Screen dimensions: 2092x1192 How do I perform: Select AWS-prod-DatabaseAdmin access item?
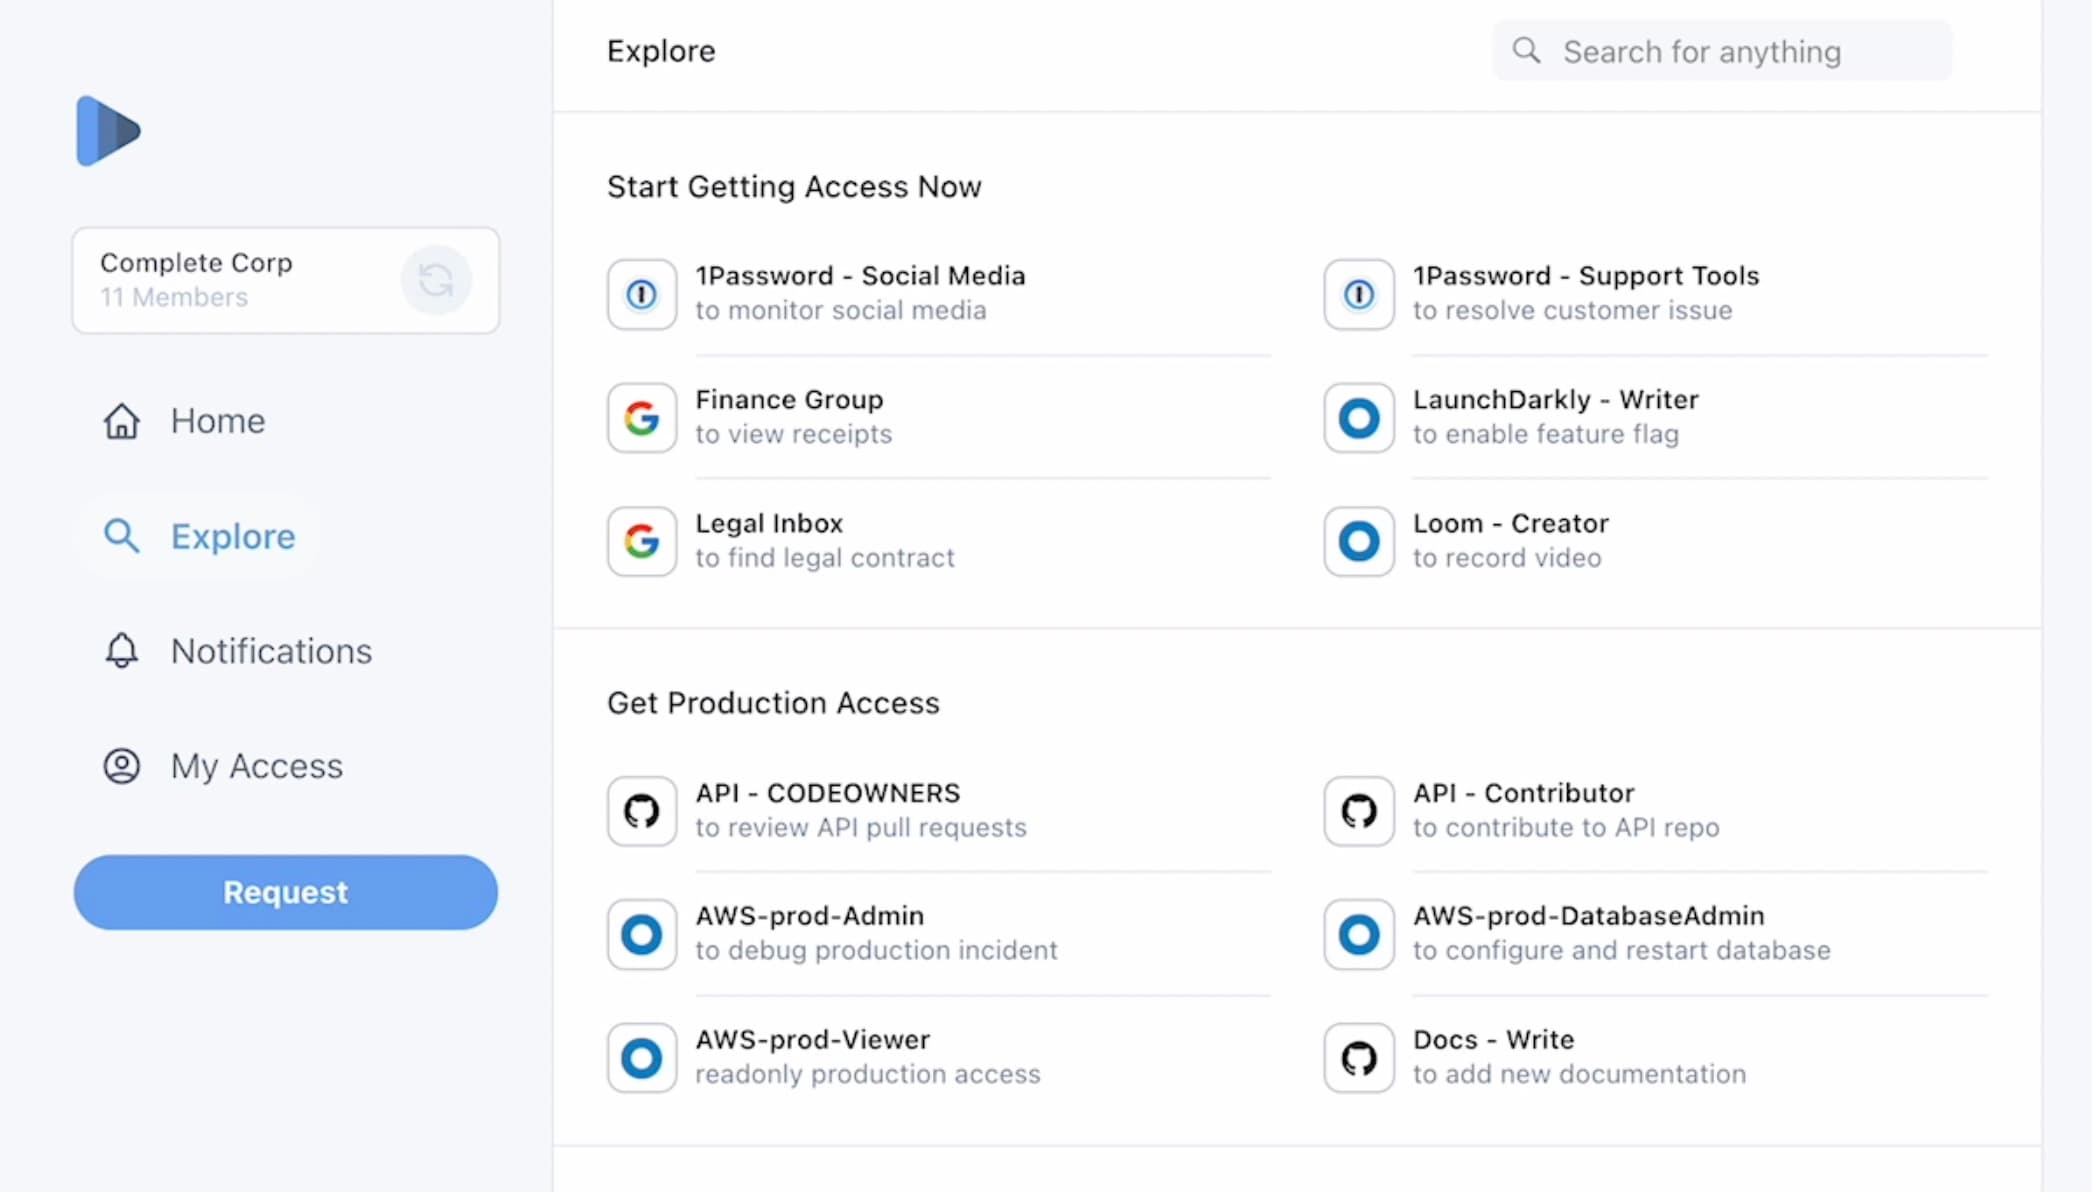point(1656,934)
